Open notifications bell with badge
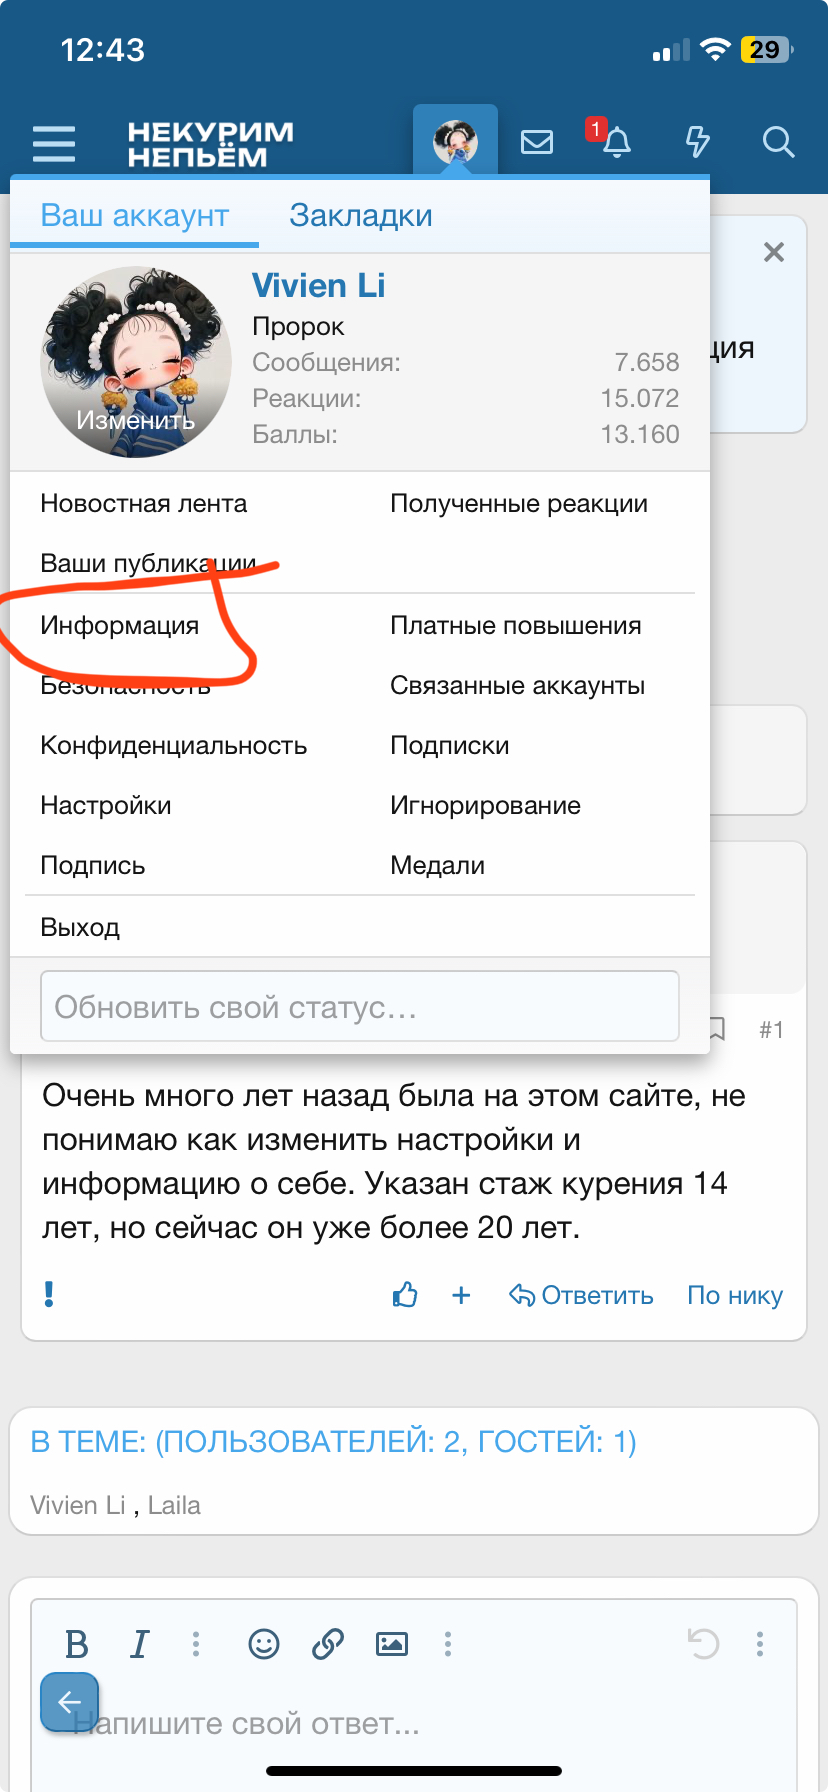 pos(616,142)
